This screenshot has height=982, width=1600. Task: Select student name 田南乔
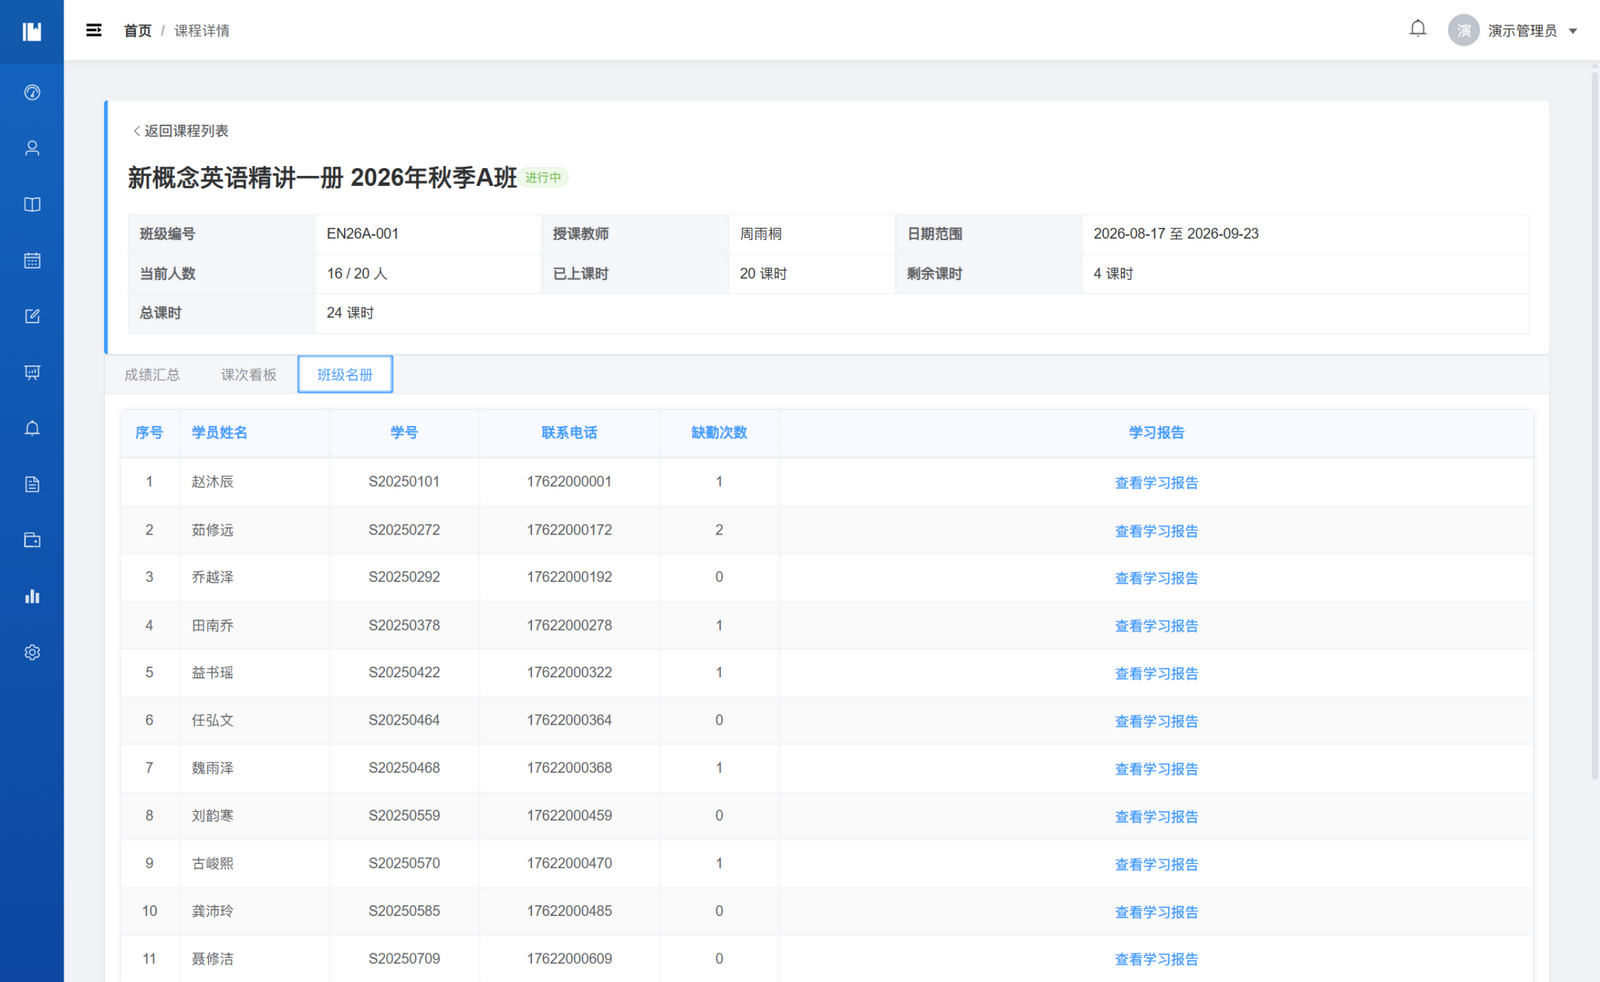coord(212,625)
